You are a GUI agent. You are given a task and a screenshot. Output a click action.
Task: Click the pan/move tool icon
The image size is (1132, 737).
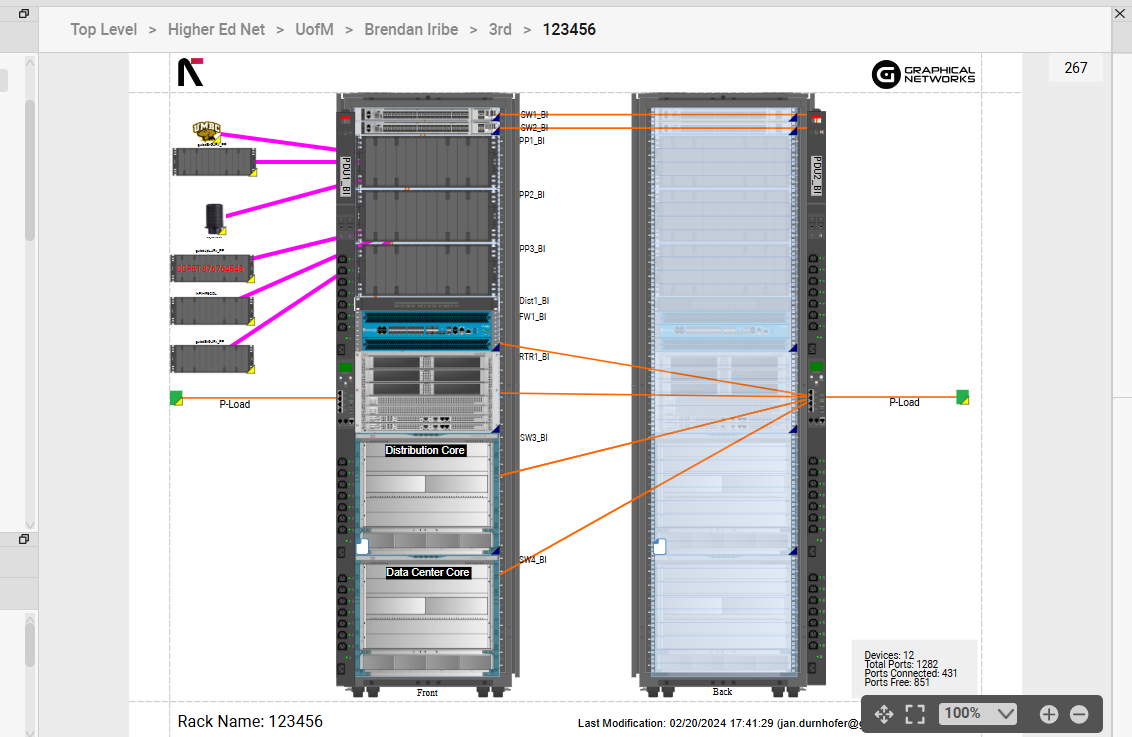(x=884, y=714)
